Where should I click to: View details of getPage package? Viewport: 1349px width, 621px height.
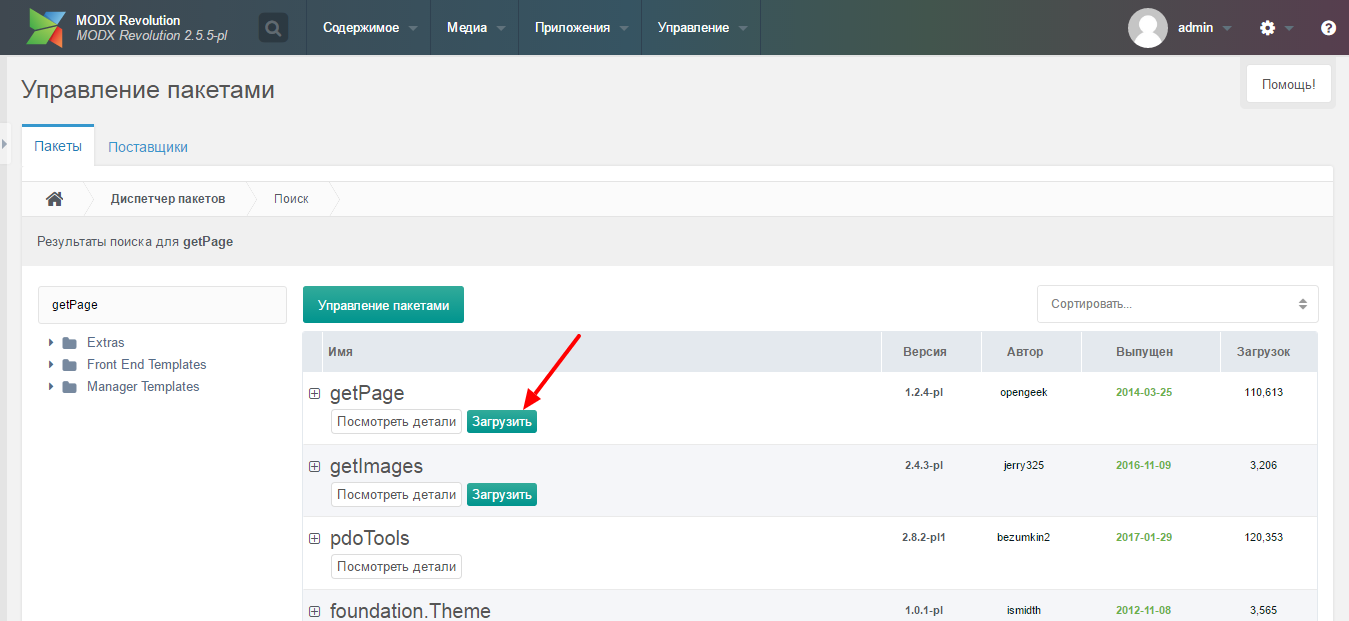396,422
